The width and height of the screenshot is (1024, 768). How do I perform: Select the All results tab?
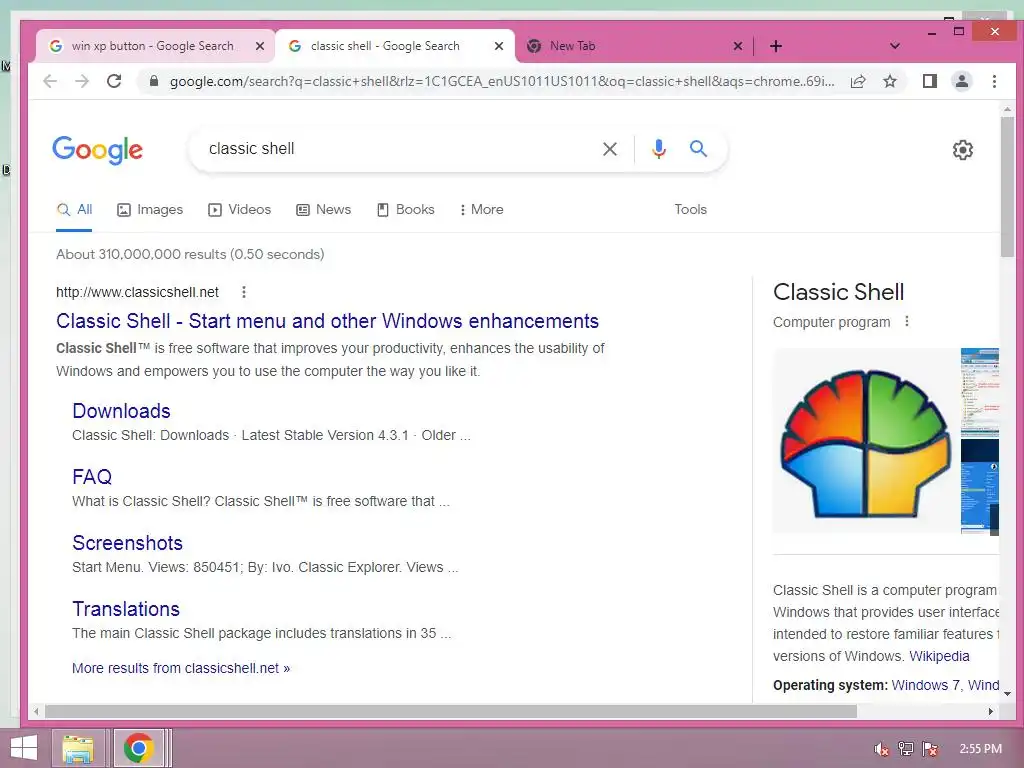pyautogui.click(x=74, y=210)
